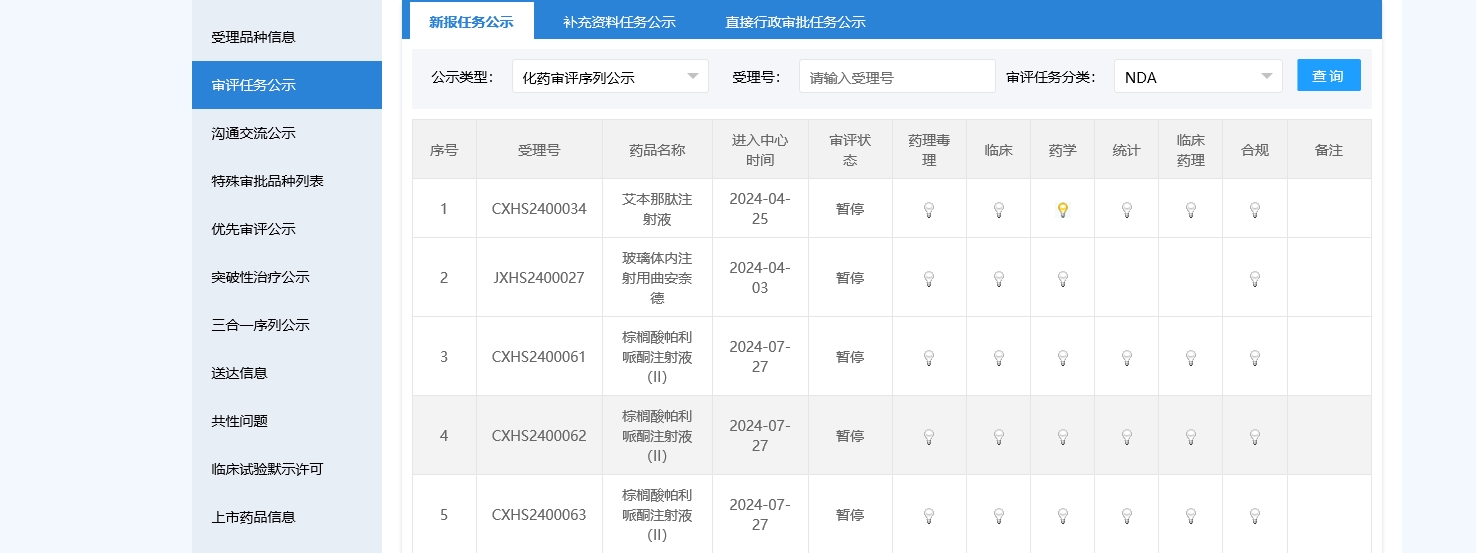Click the 临床 bulb in row JXHS2400027
Image resolution: width=1476 pixels, height=553 pixels.
[998, 279]
